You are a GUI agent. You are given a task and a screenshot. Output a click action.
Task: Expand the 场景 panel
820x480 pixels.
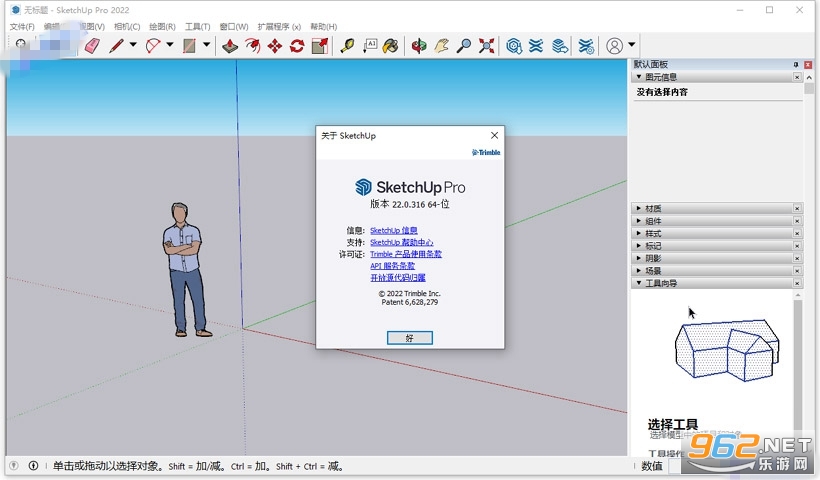pos(639,271)
